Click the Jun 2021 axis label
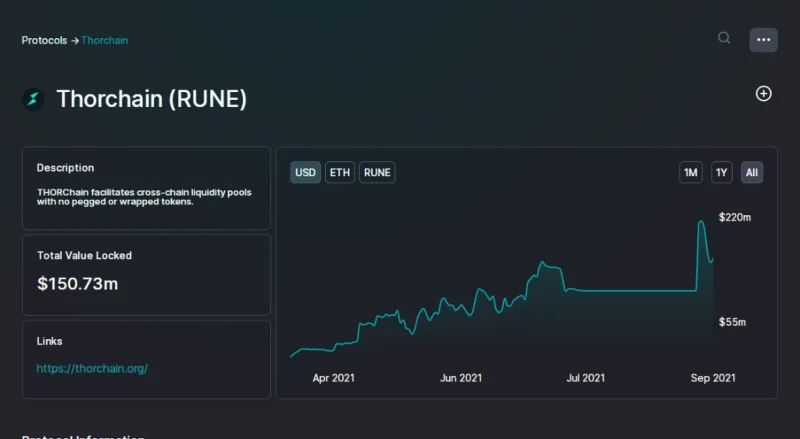 click(x=461, y=378)
